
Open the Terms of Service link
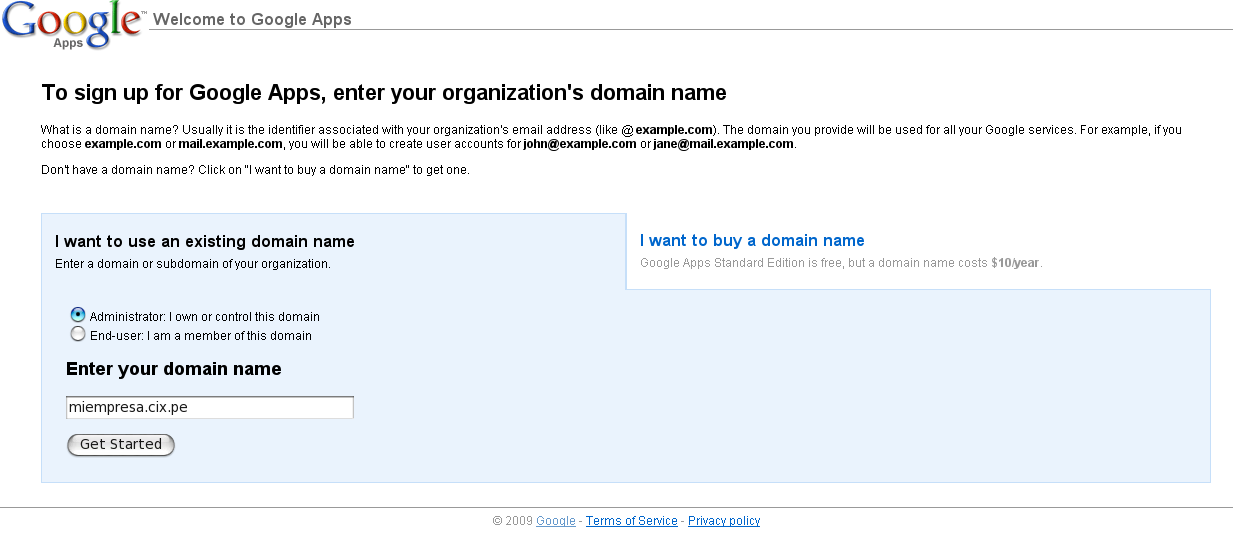[632, 521]
